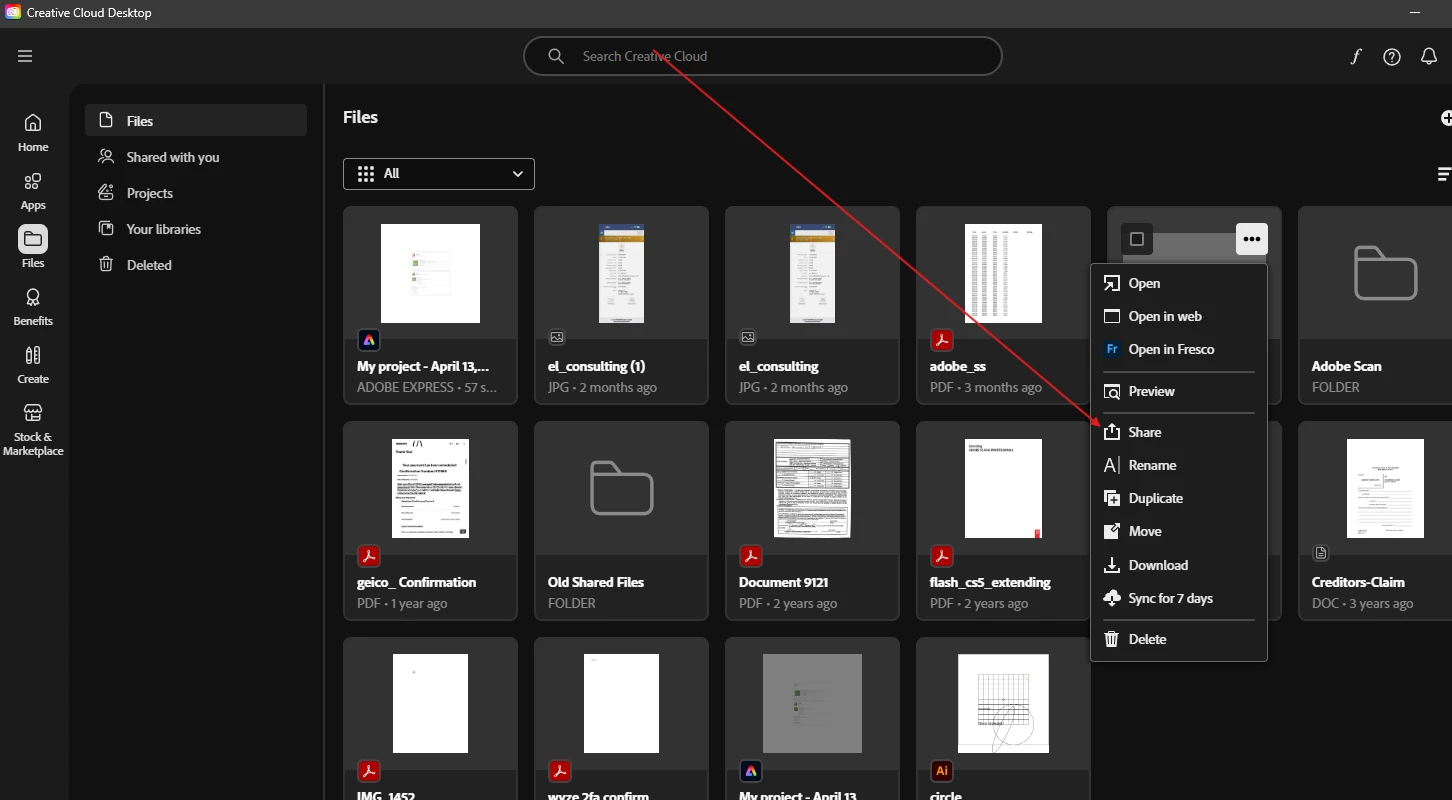Click the three-dot more options button
1452x800 pixels.
tap(1252, 239)
